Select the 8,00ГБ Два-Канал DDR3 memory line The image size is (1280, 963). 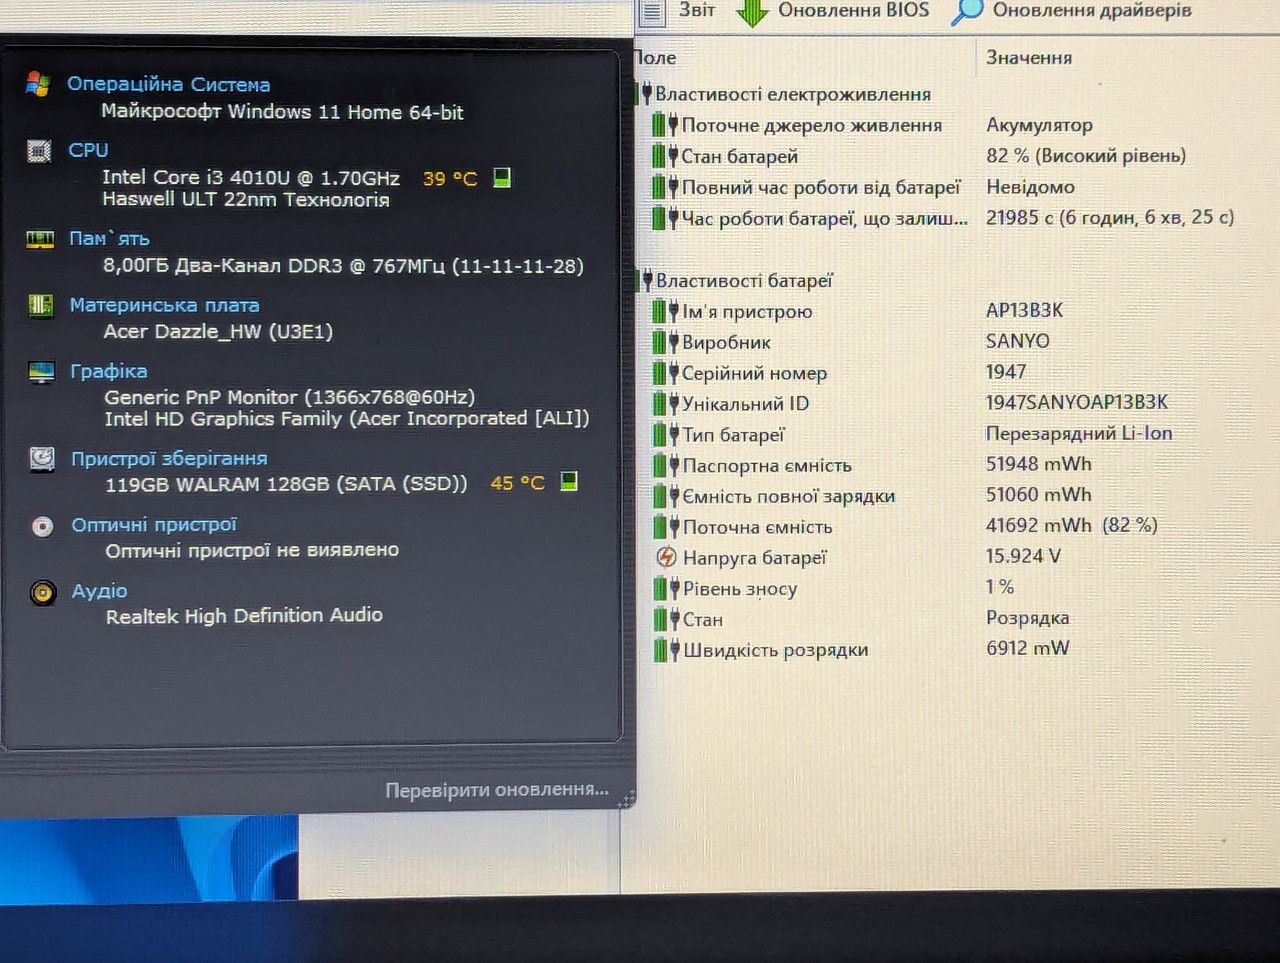[343, 266]
